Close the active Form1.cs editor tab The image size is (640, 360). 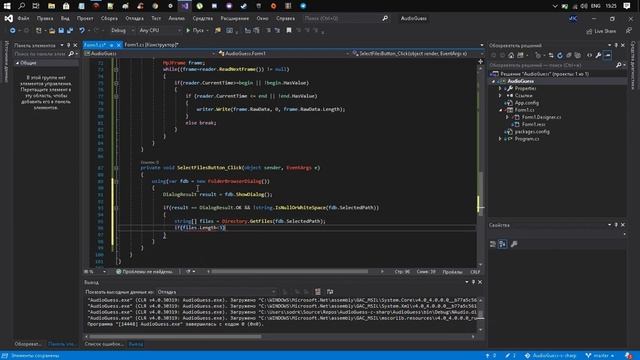pos(119,45)
